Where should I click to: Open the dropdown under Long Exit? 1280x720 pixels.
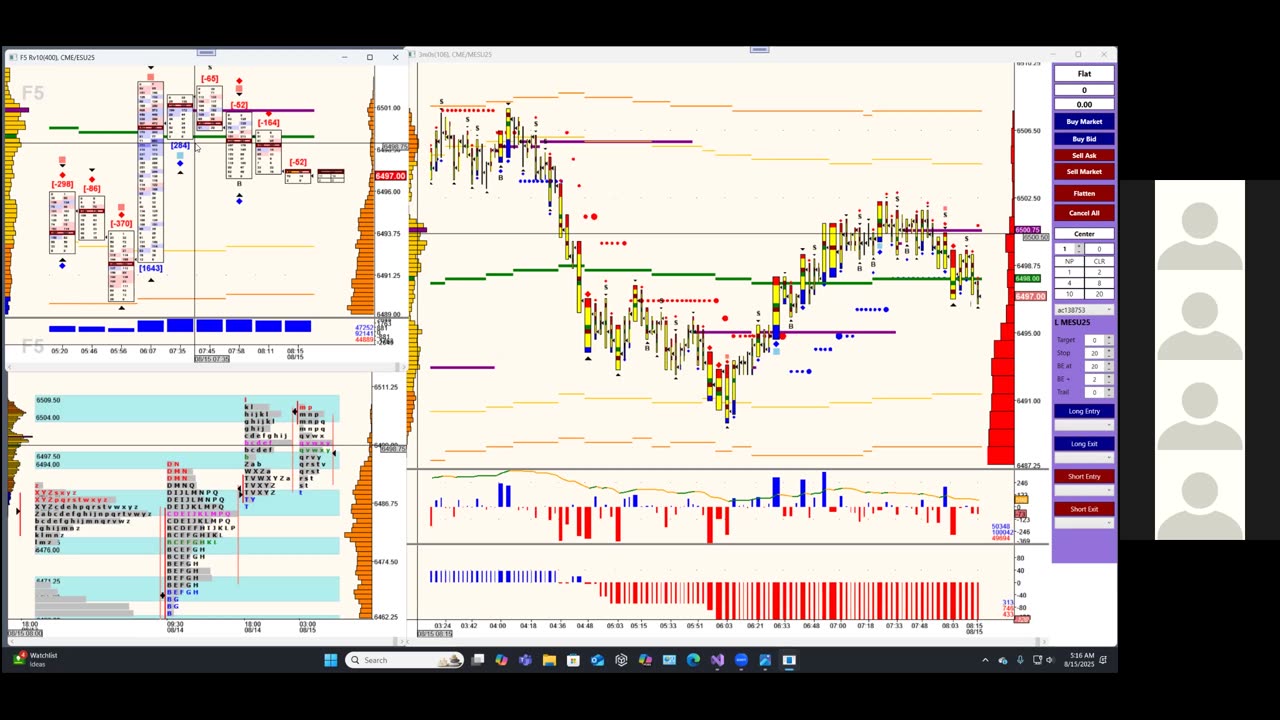1084,457
